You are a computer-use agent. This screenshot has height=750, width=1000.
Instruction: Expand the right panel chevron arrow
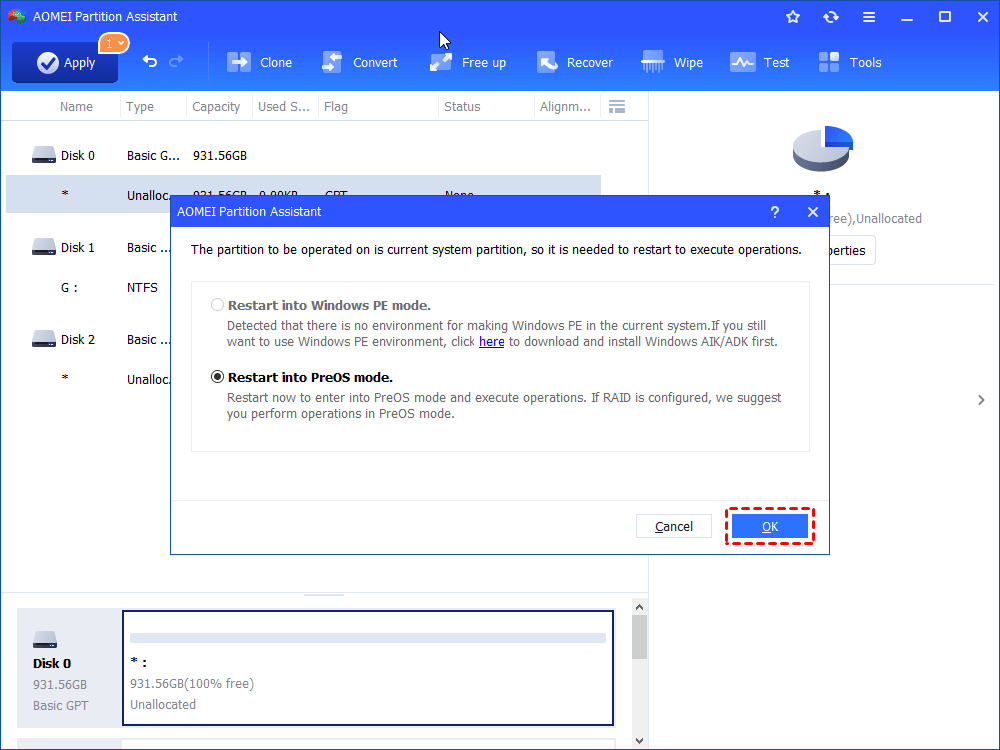point(981,400)
